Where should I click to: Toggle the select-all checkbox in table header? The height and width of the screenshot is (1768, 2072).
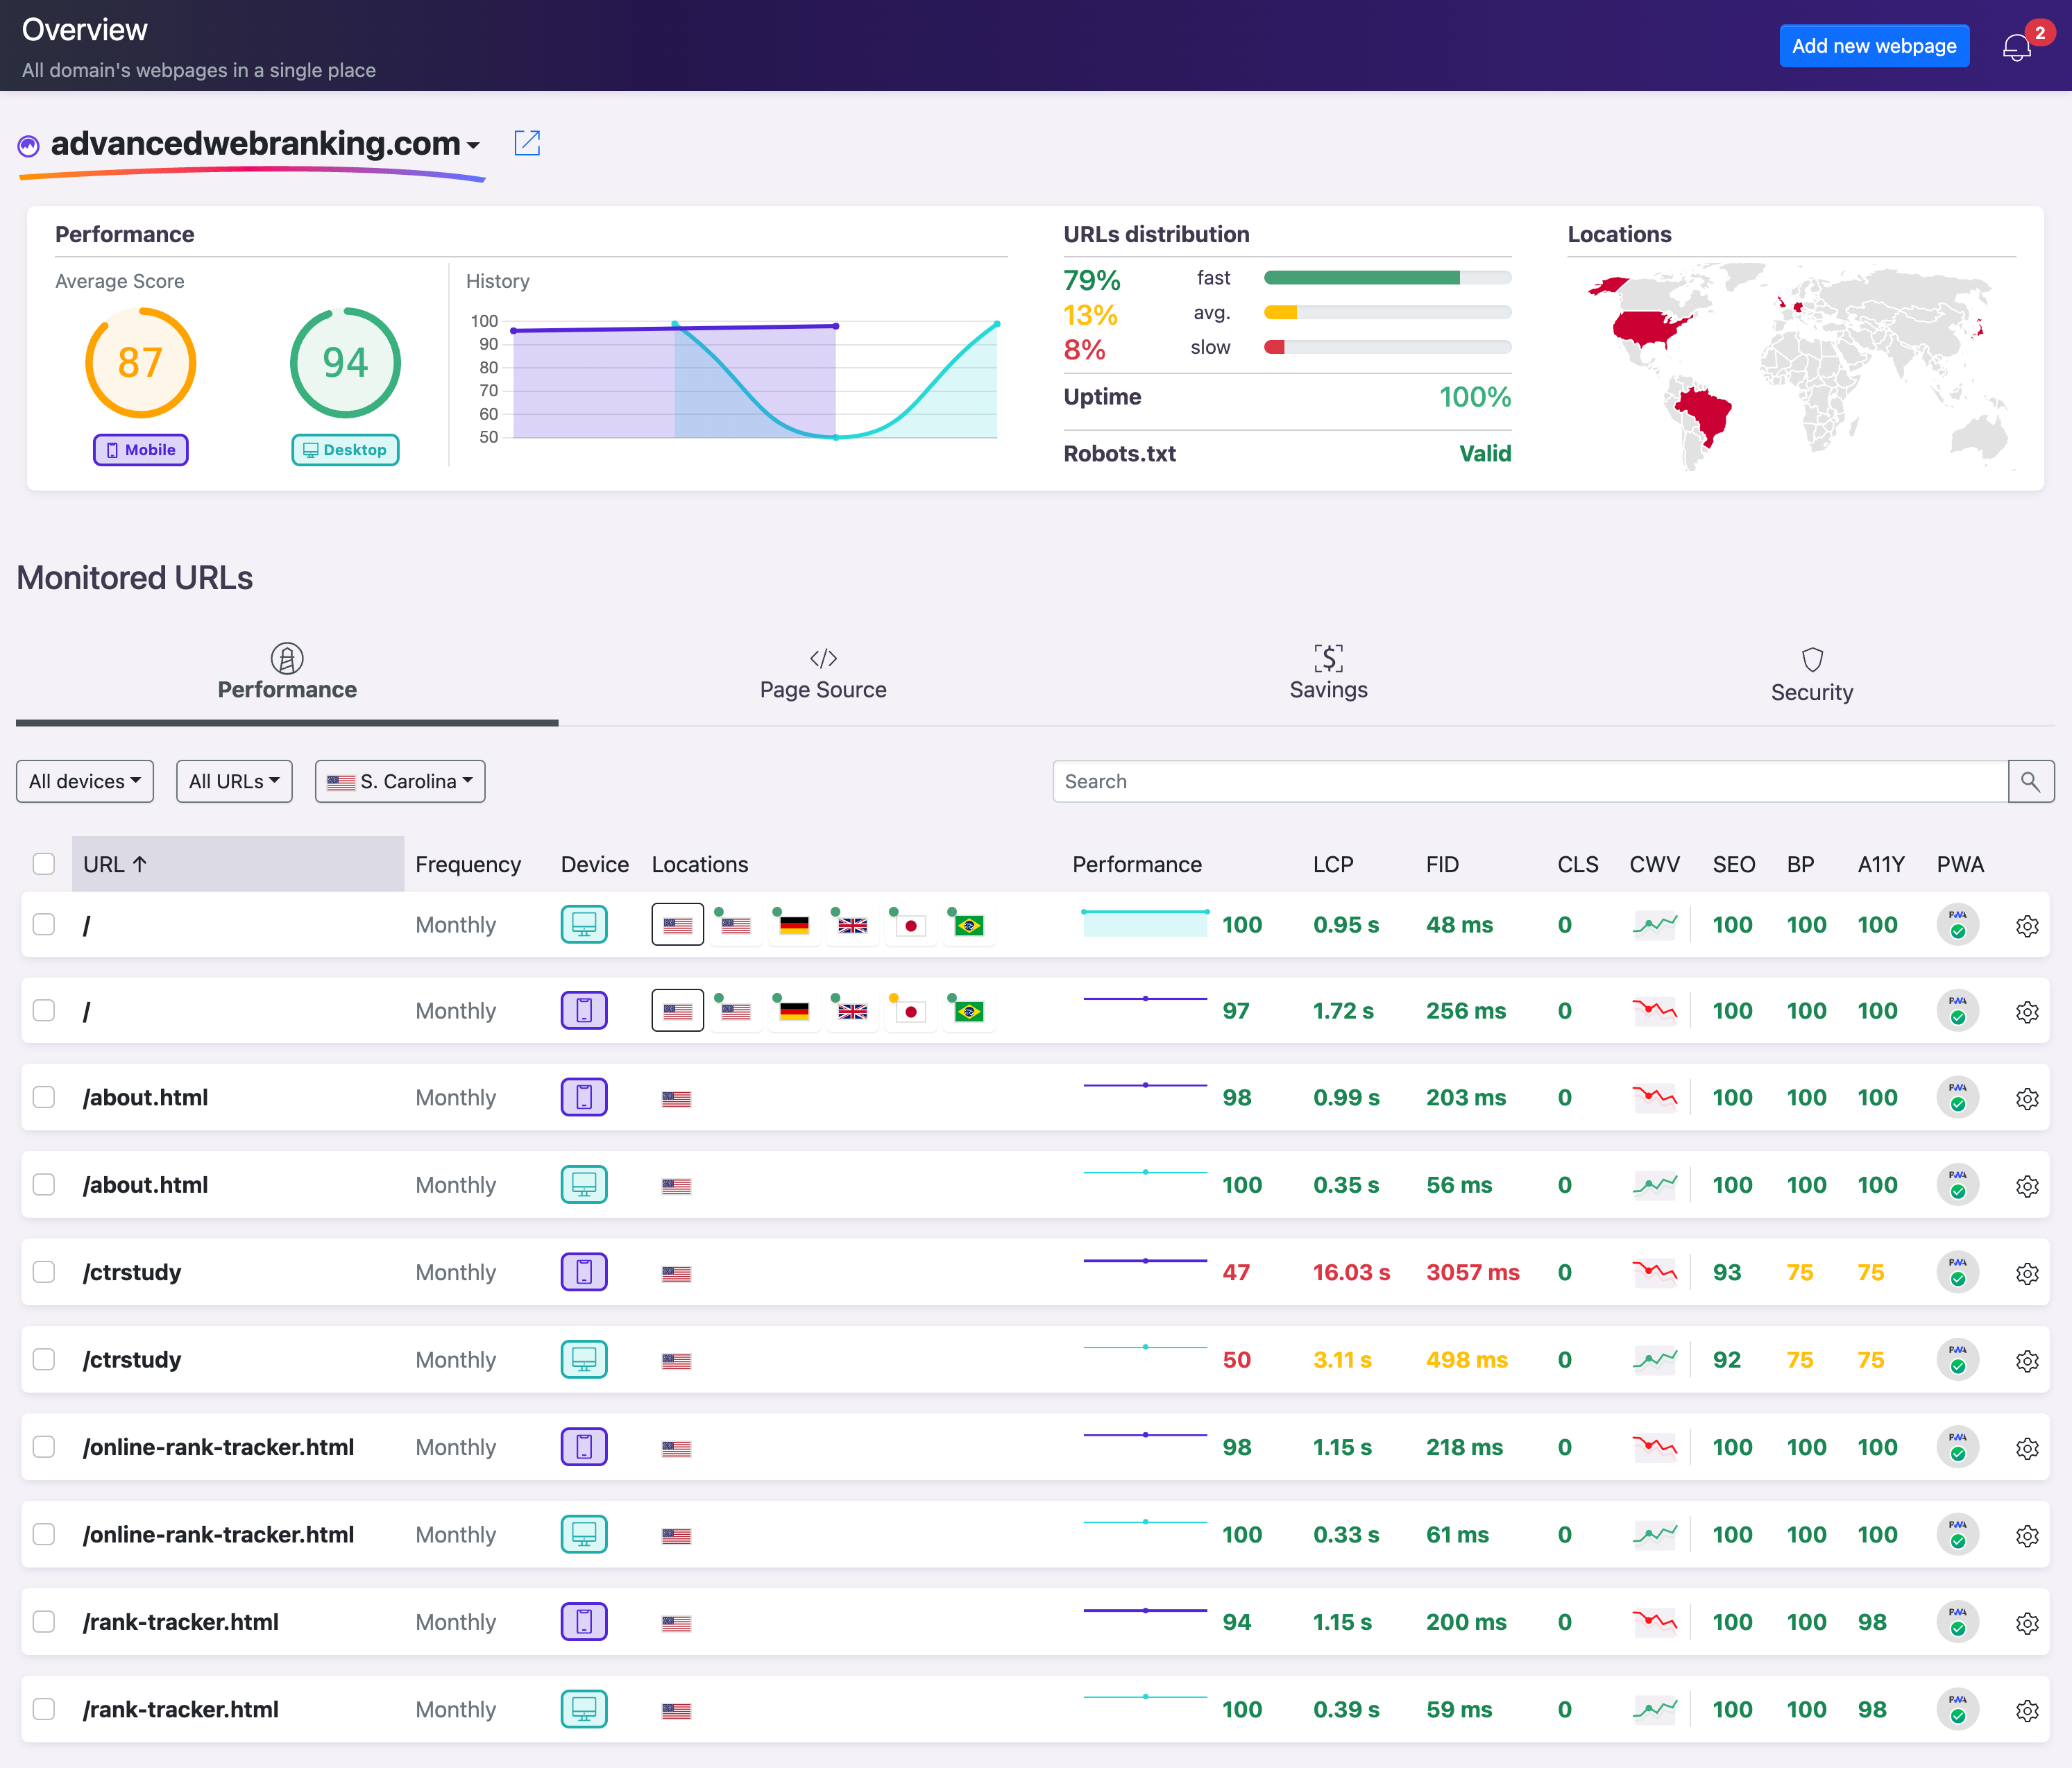tap(44, 864)
